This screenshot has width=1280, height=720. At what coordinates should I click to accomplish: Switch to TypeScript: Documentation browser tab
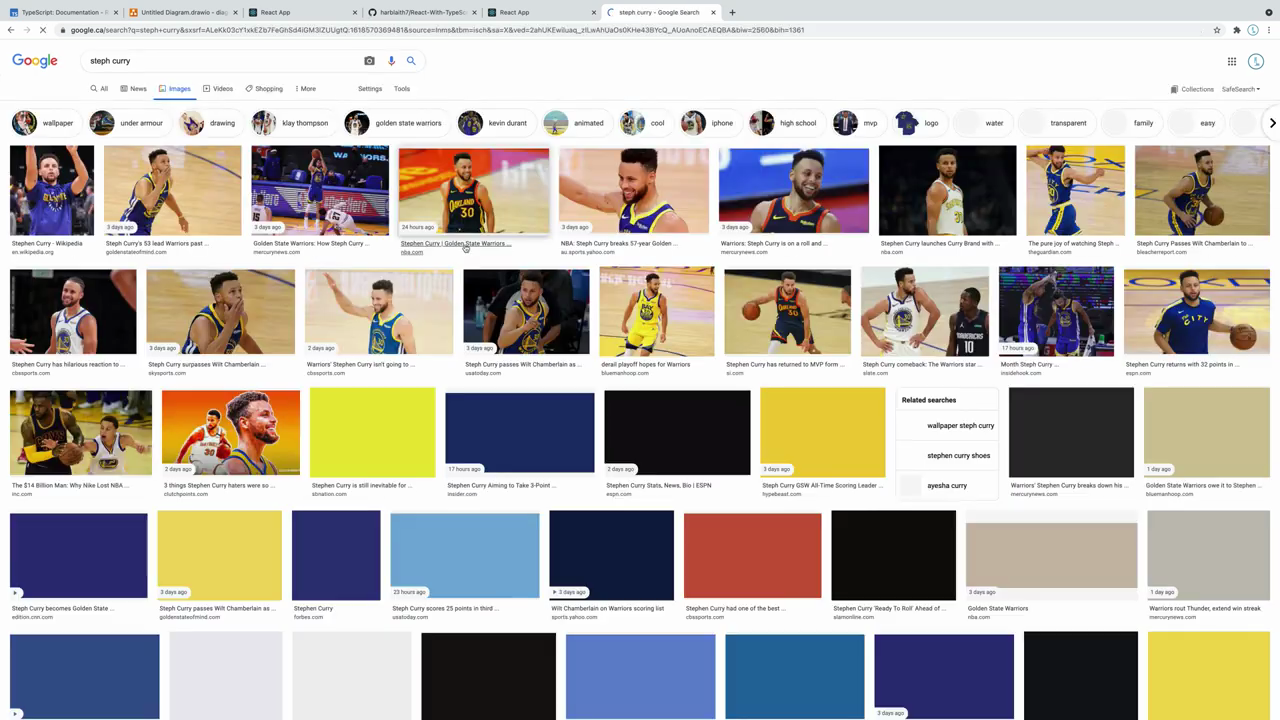[x=60, y=12]
